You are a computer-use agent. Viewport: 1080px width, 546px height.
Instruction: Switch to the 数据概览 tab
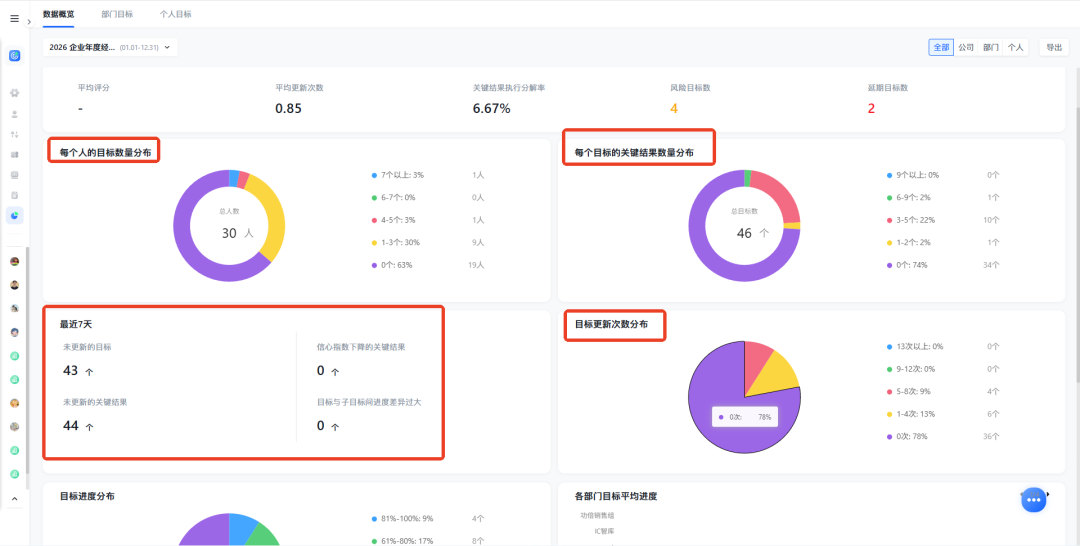click(x=59, y=14)
